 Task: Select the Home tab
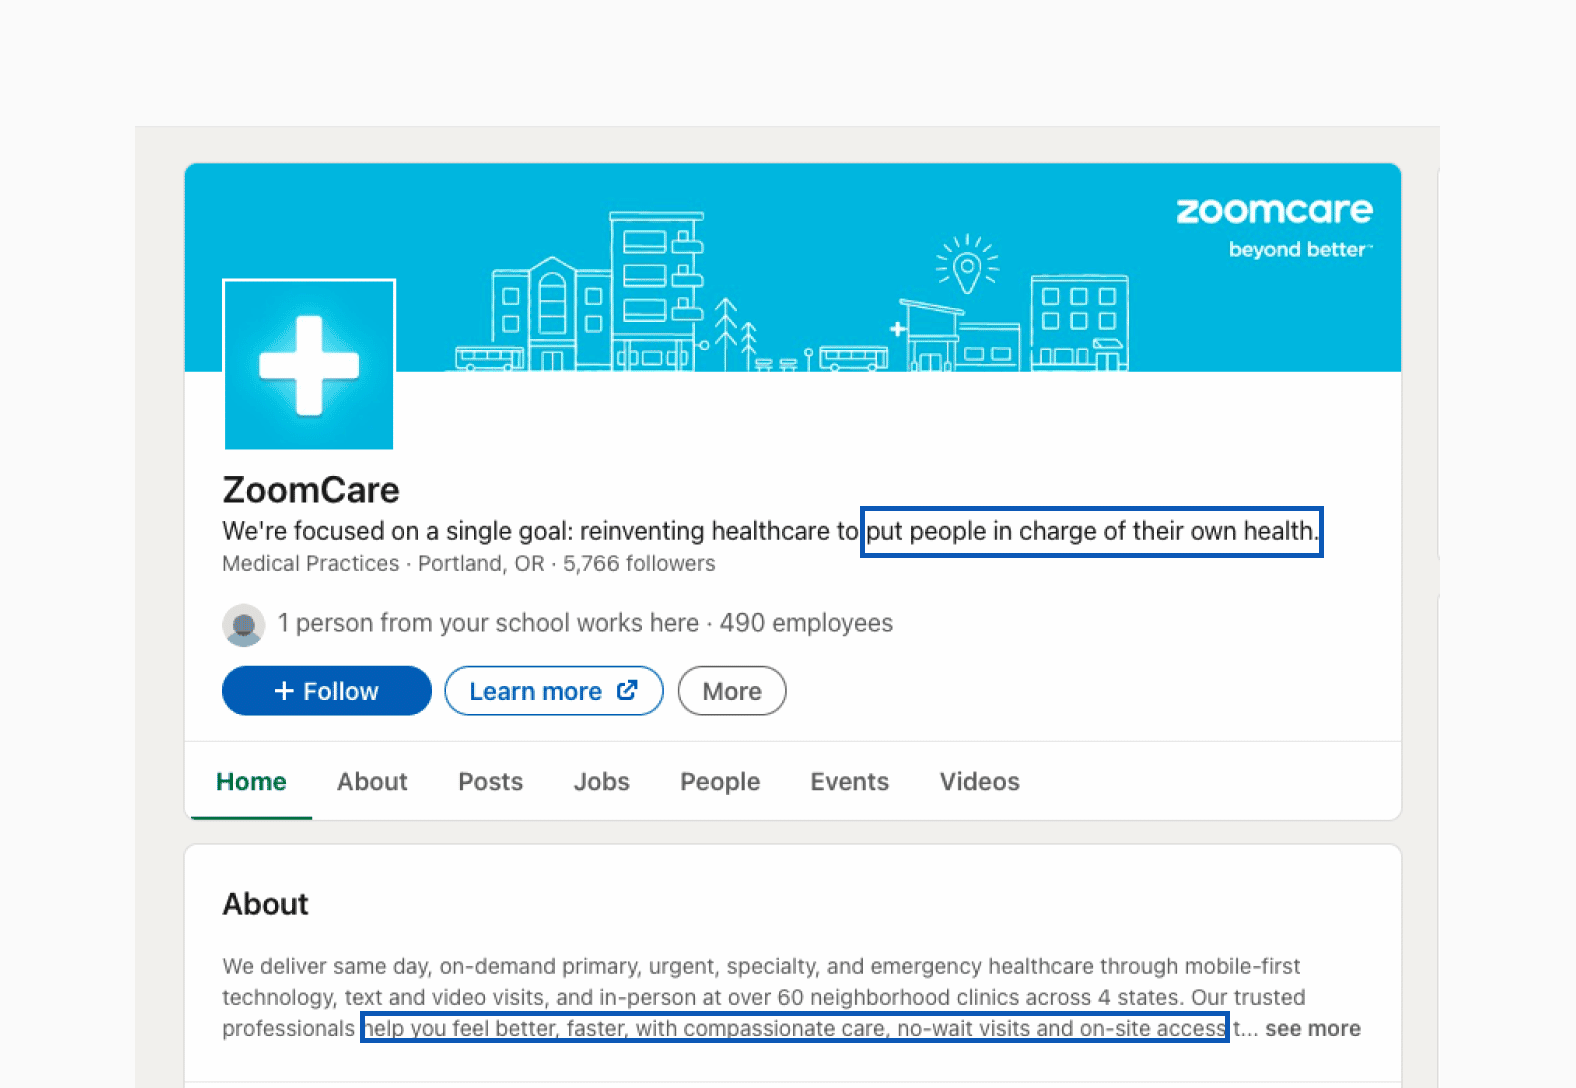(x=251, y=782)
